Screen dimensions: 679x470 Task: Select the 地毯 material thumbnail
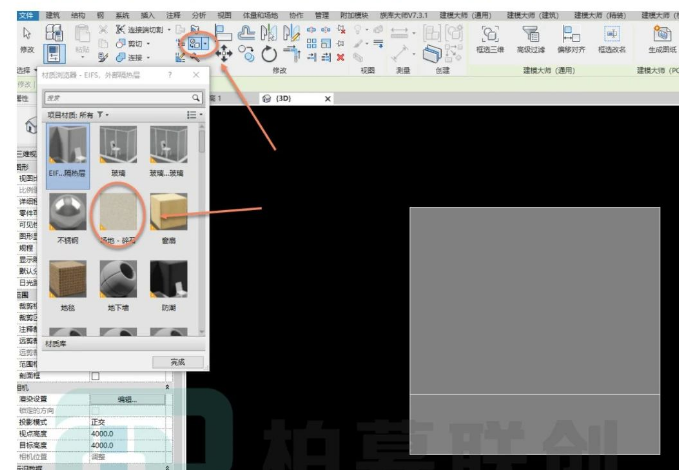point(68,279)
